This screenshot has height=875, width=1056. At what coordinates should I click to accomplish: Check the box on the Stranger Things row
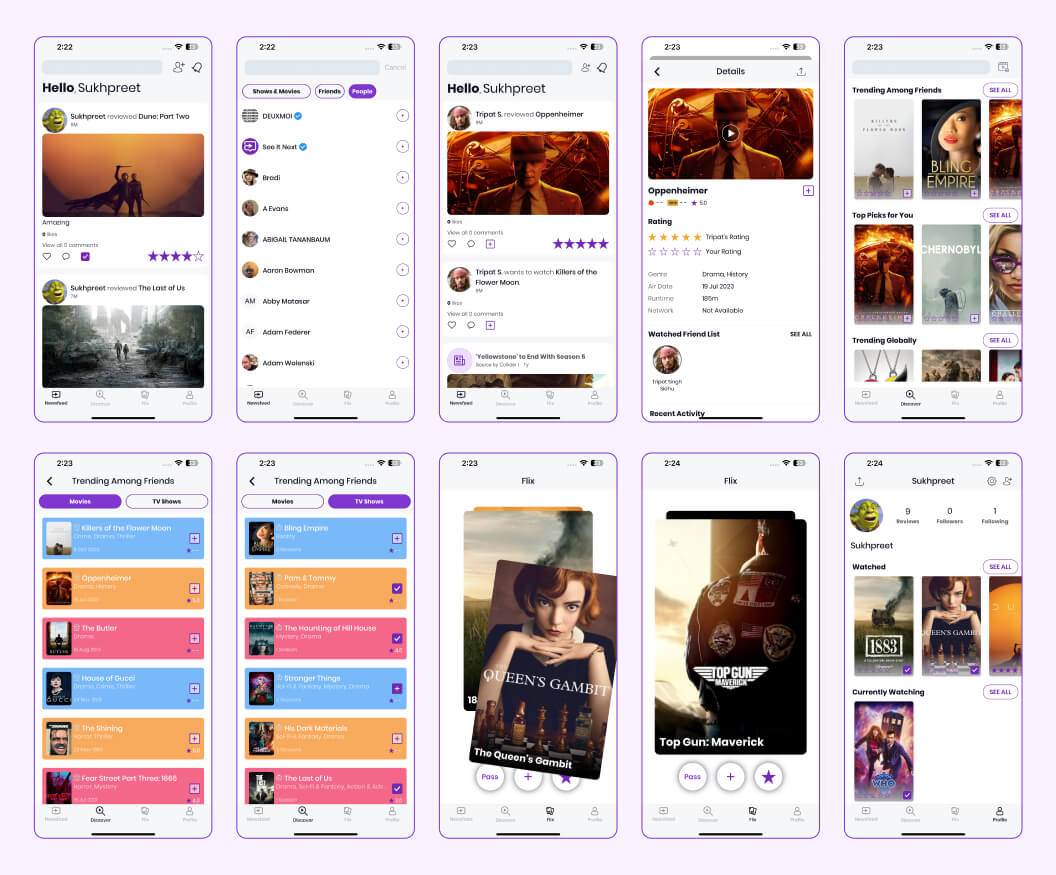[397, 688]
